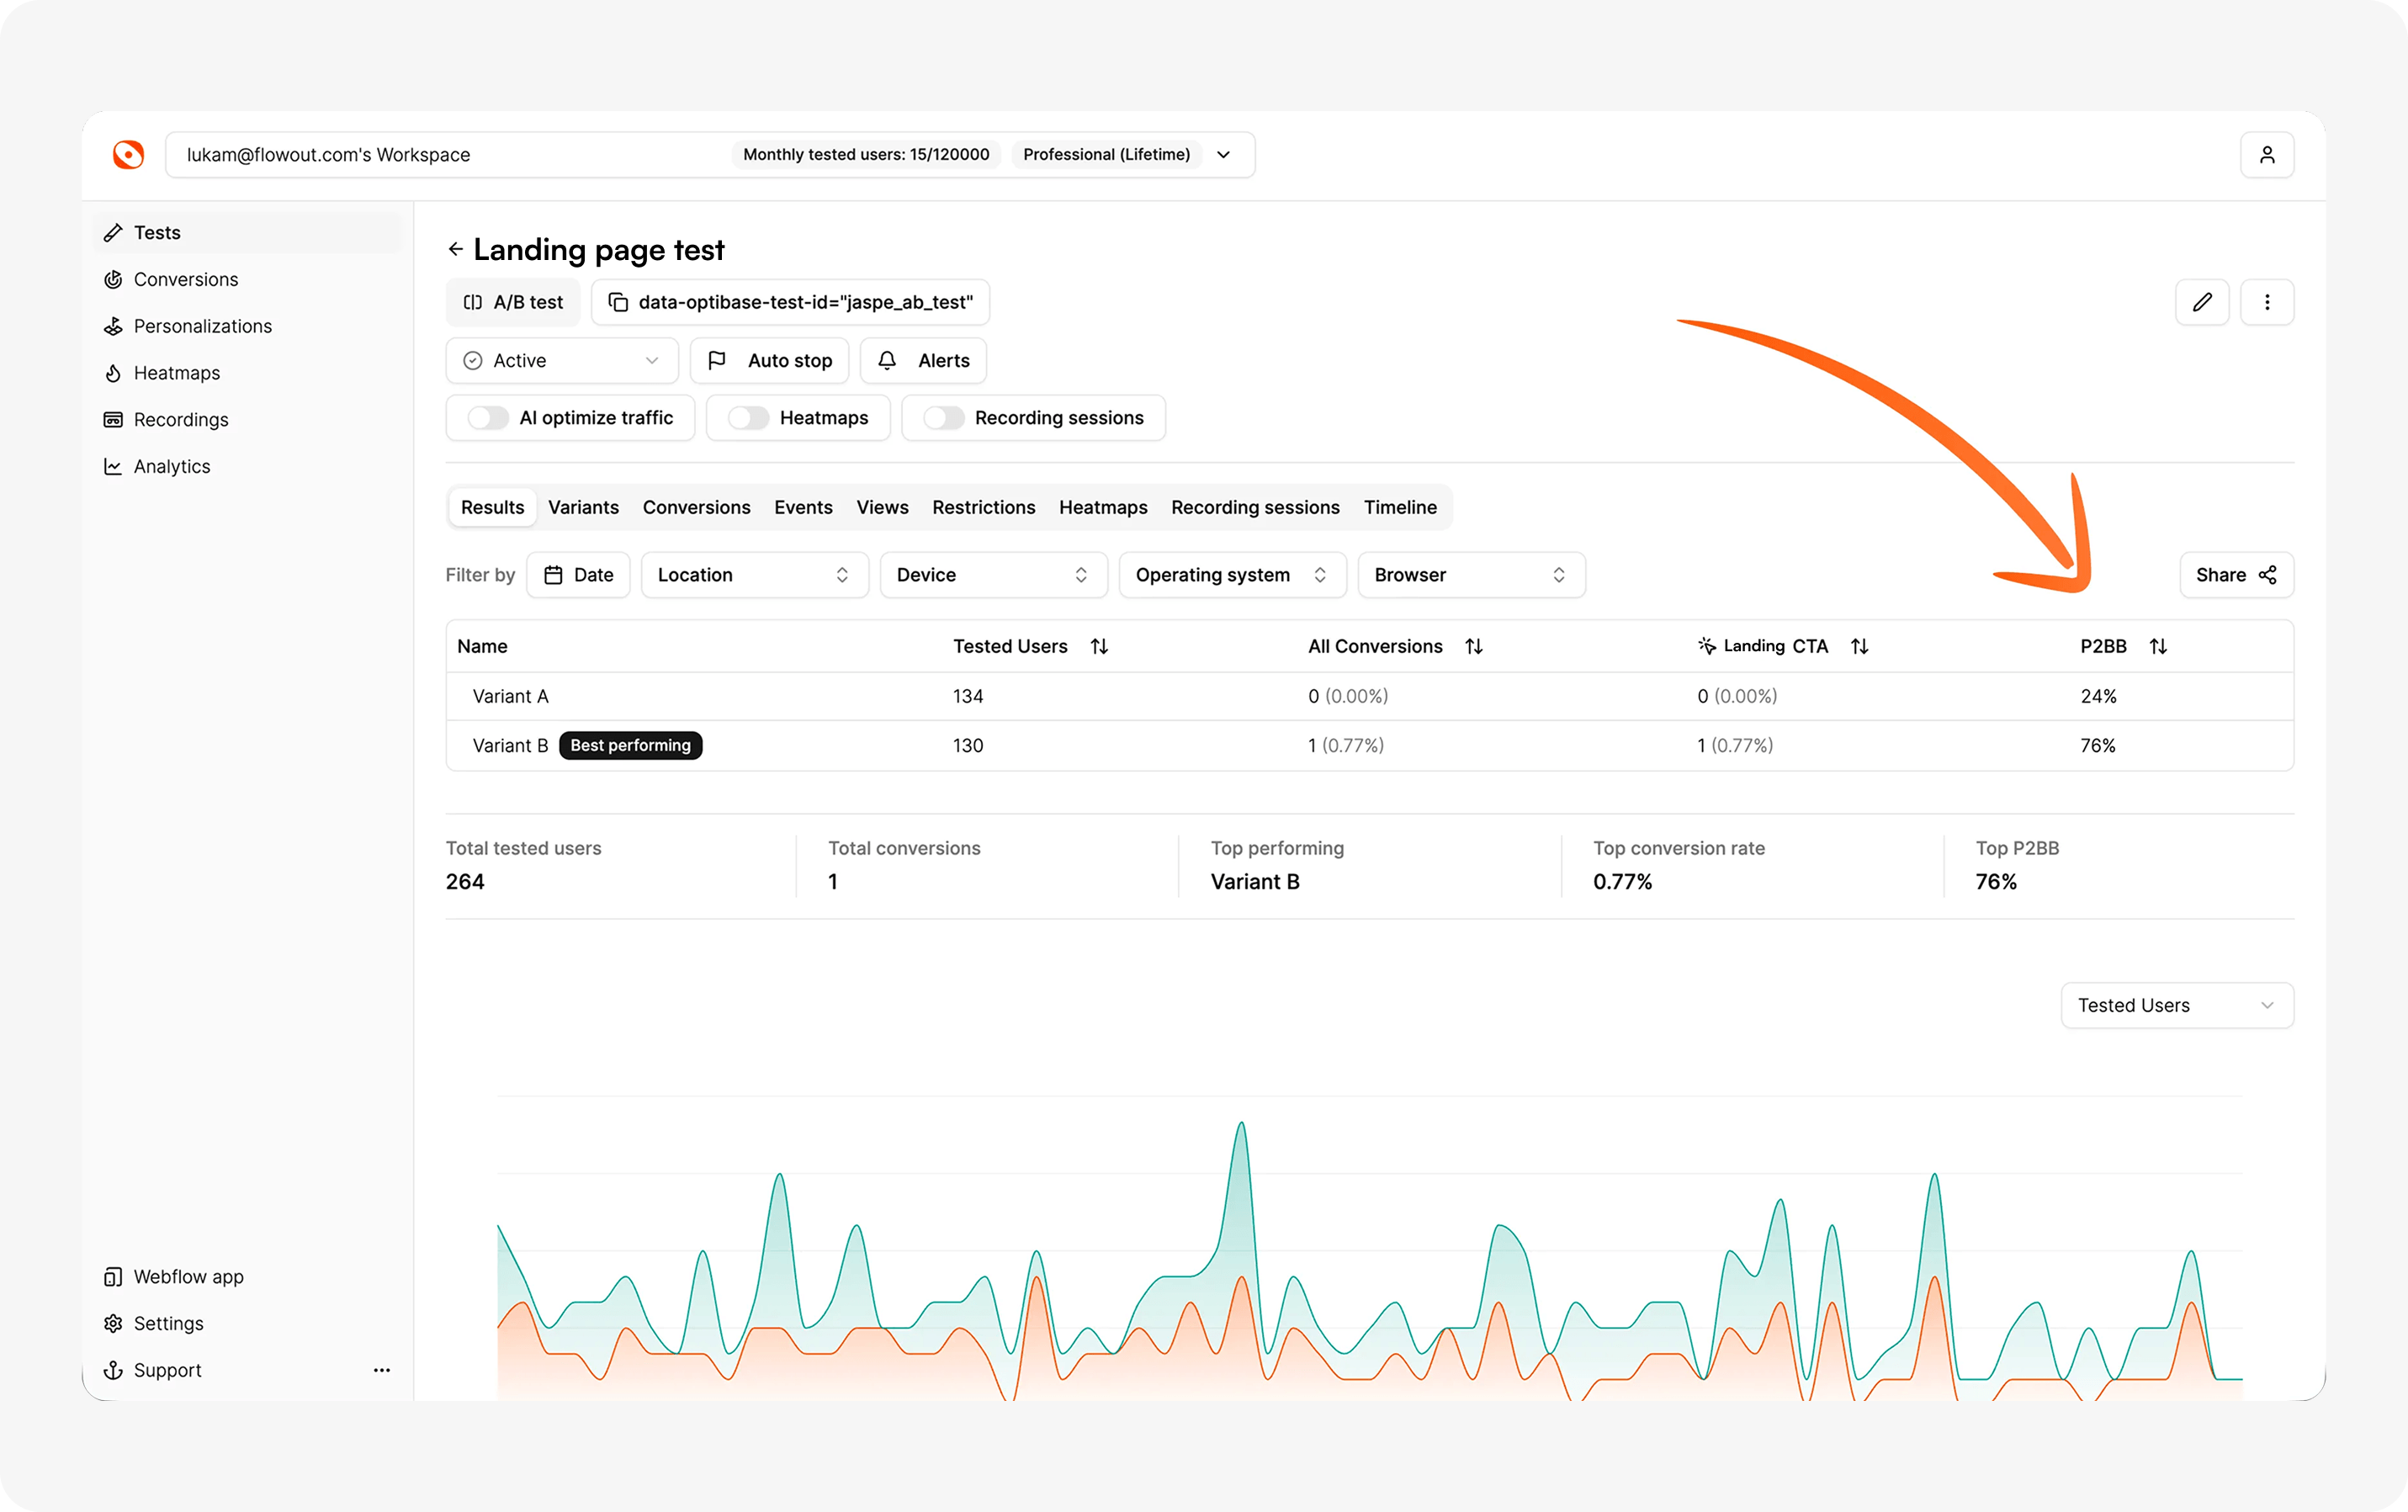Switch to the Variants tab
Viewport: 2408px width, 1512px height.
click(x=583, y=507)
